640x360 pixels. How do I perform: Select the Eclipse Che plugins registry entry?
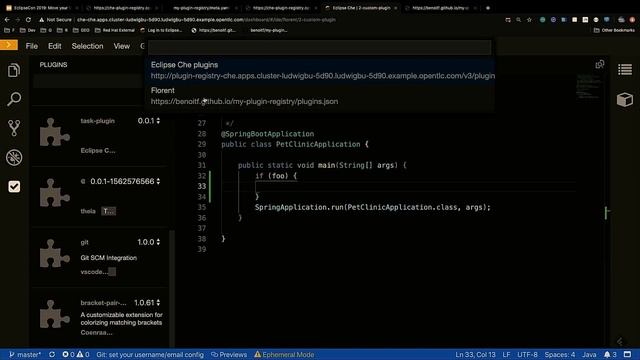[x=321, y=70]
